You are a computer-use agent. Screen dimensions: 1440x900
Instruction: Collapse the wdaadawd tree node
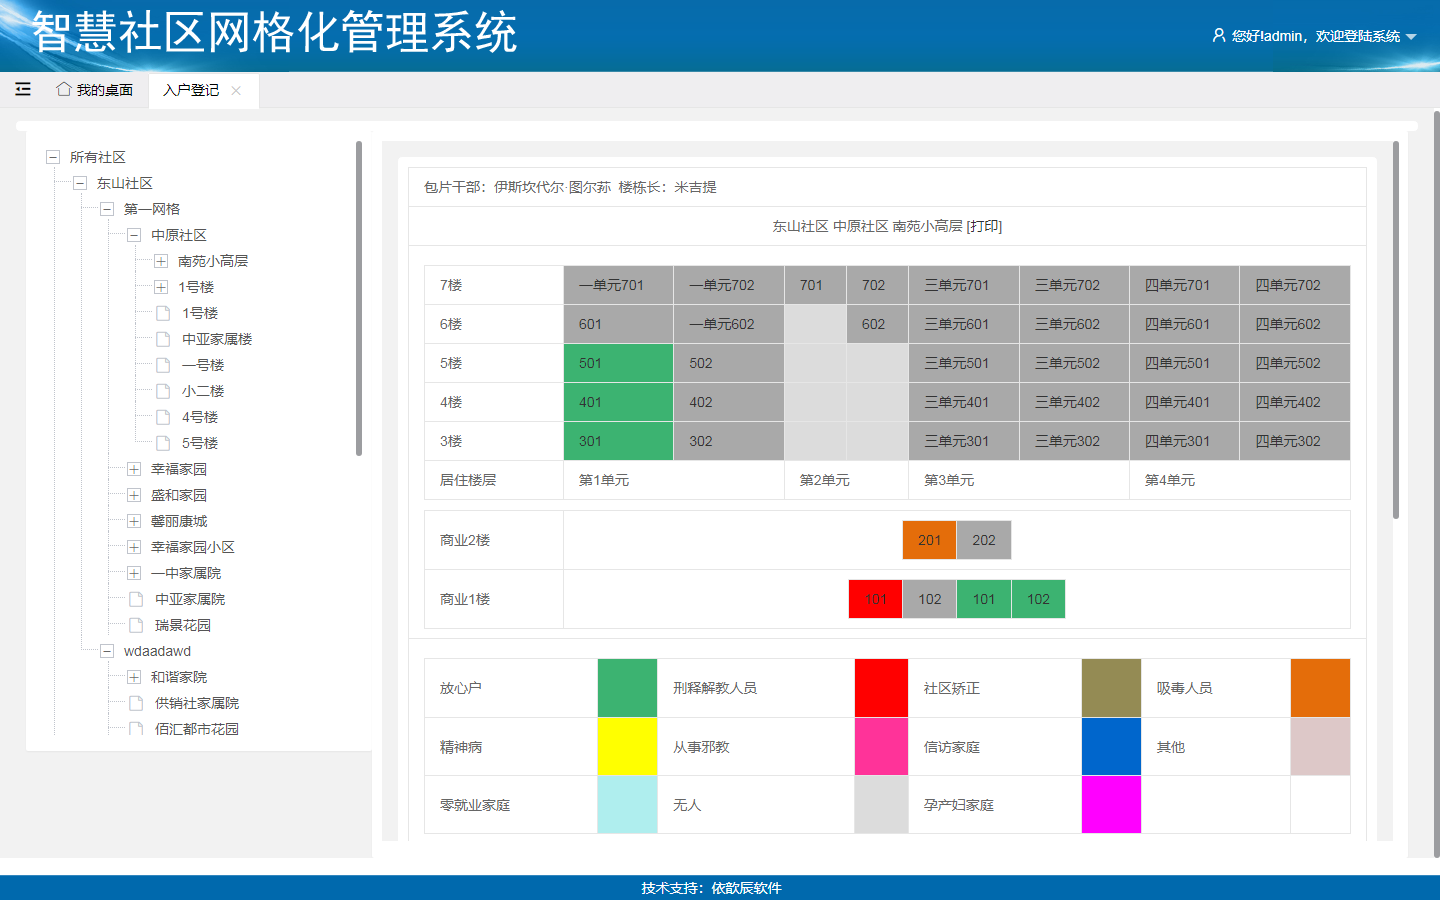107,651
